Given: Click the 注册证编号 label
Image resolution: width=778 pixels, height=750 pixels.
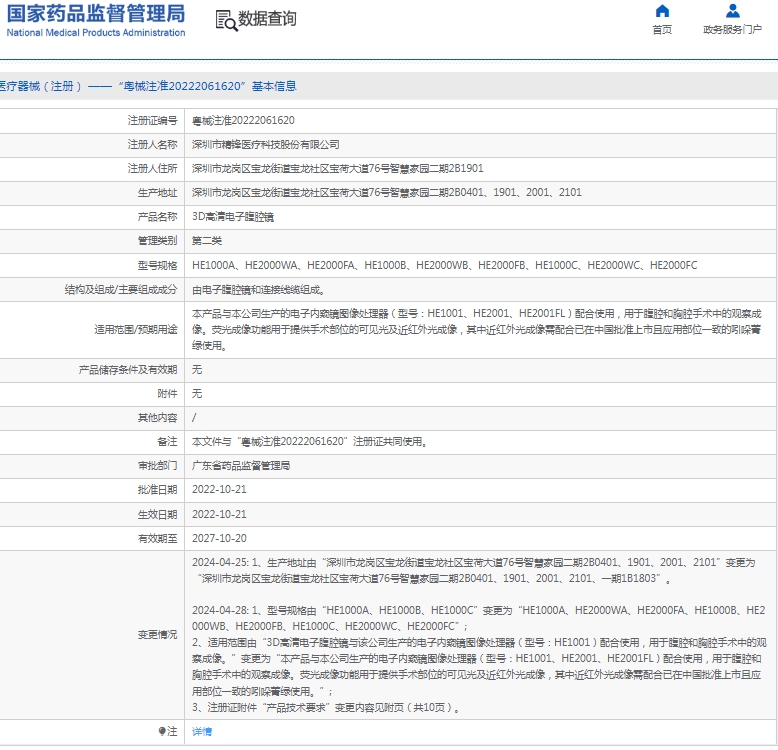Looking at the screenshot, I should pos(152,121).
